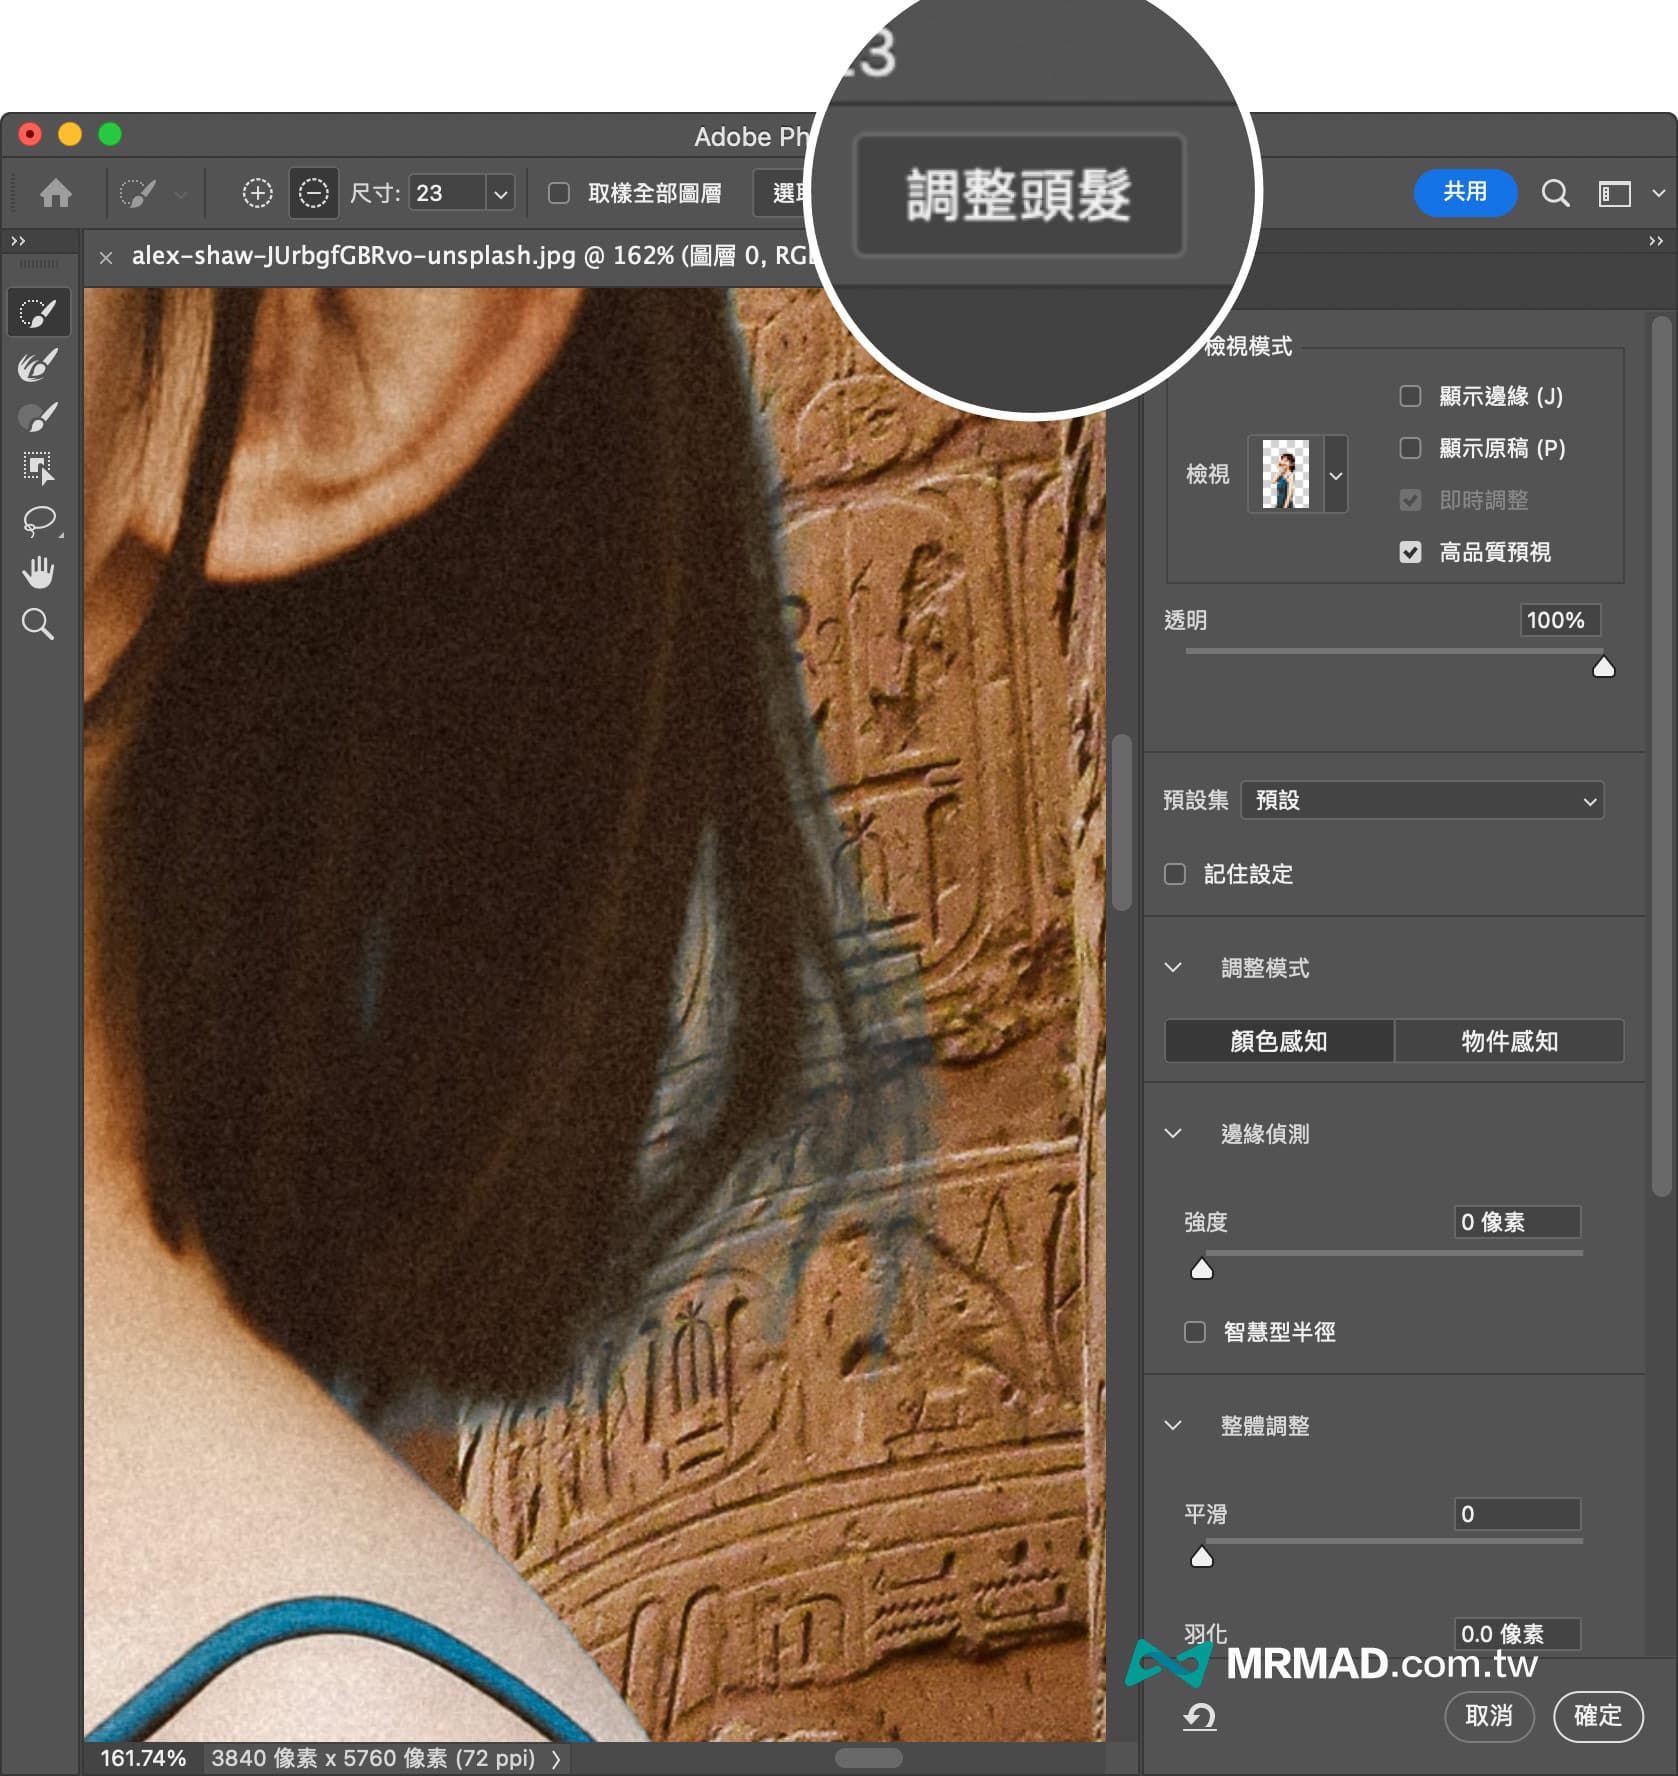Click the Radius value field
The image size is (1678, 1776).
(1517, 1222)
